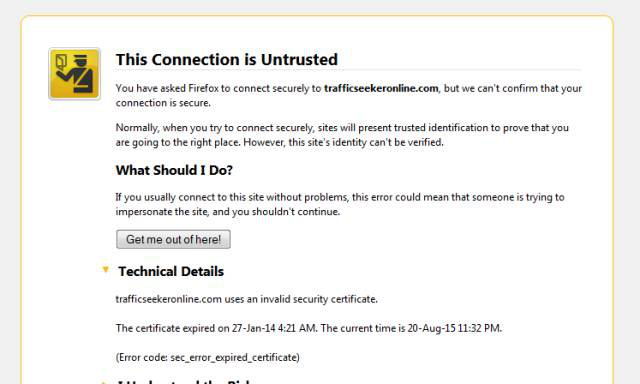
Task: Click the Get me out of here! button
Action: pyautogui.click(x=173, y=239)
